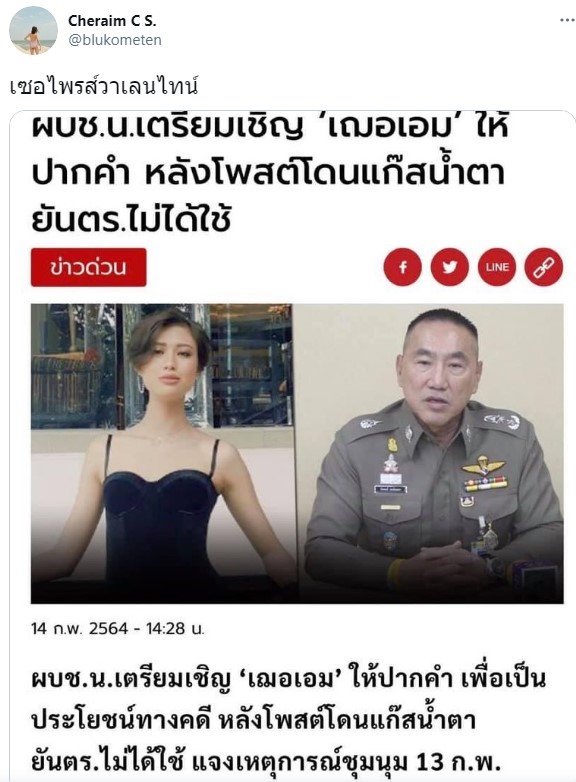Viewport: 576px width, 782px height.
Task: Click the date stamp 14 ก.พ. 2564
Action: [x=79, y=628]
